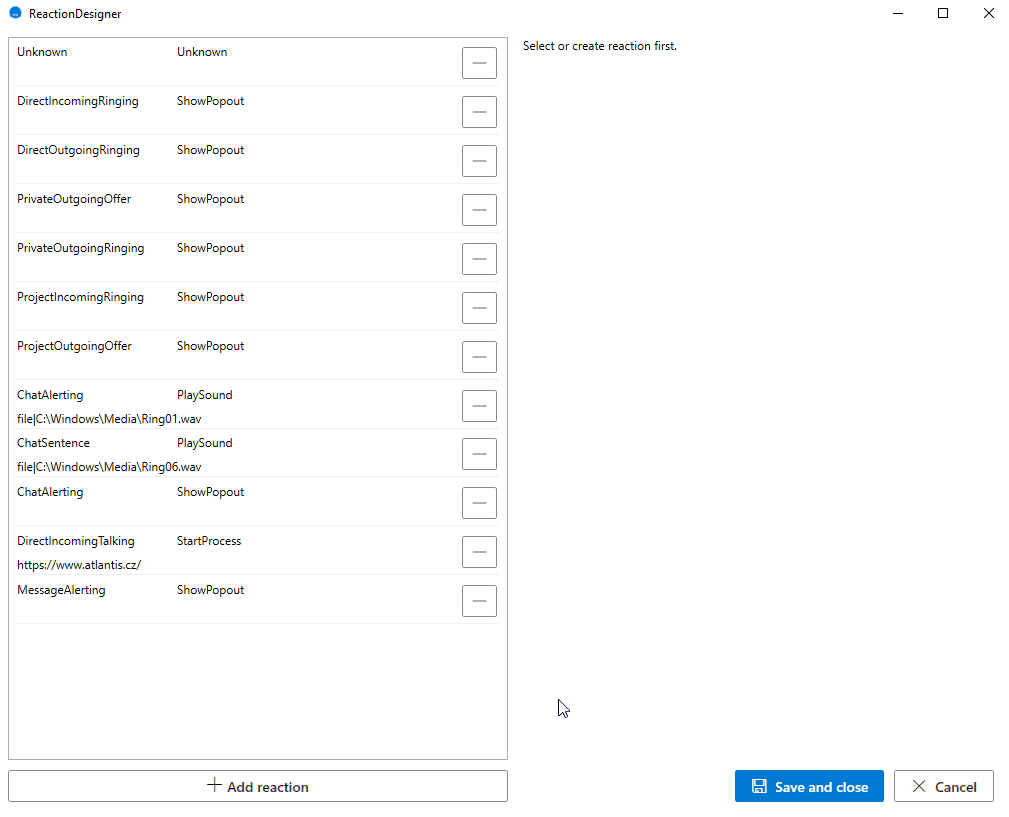Remove the DirectIncomingRinging reaction via minus button

[x=479, y=112]
